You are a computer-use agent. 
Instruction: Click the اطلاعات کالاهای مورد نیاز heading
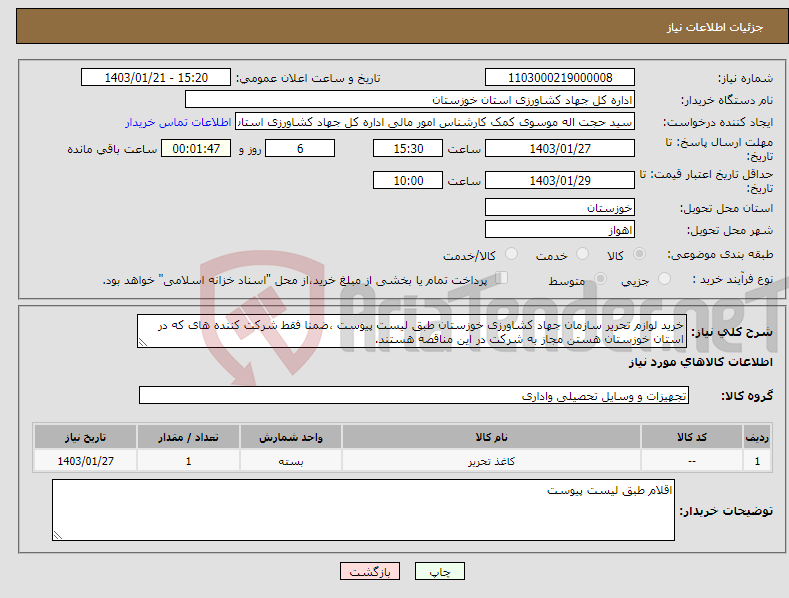tap(700, 362)
